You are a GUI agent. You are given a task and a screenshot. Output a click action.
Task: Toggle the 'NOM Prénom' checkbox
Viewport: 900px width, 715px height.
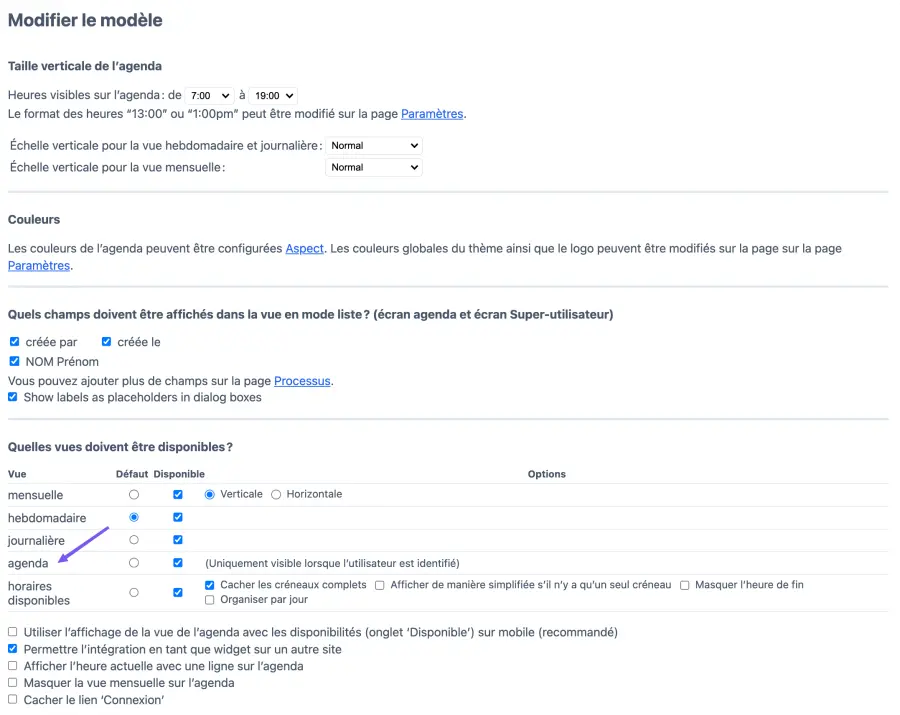[14, 361]
